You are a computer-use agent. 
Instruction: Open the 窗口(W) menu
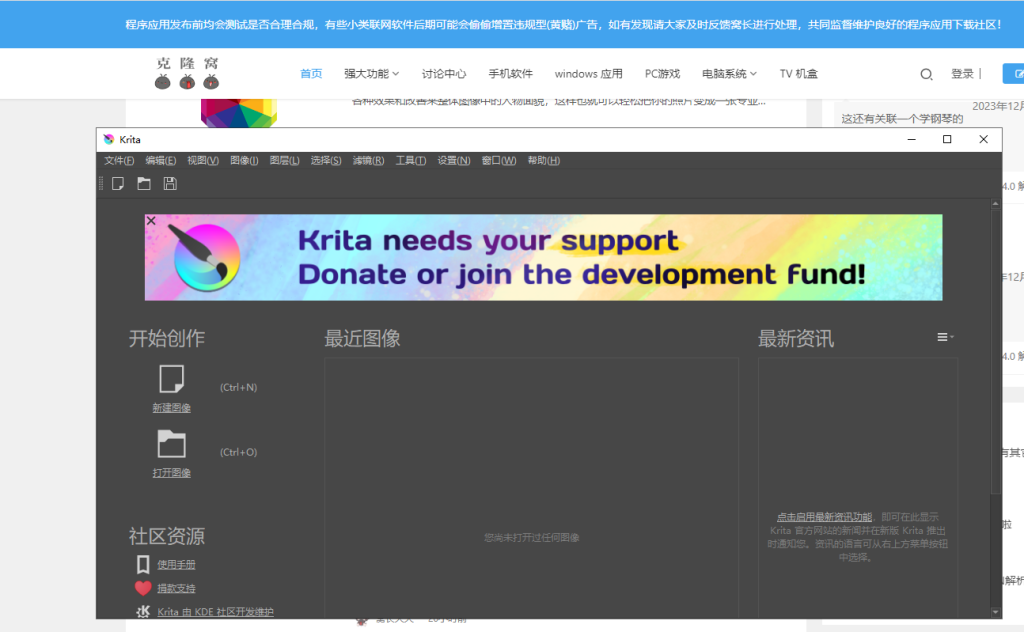tap(499, 161)
